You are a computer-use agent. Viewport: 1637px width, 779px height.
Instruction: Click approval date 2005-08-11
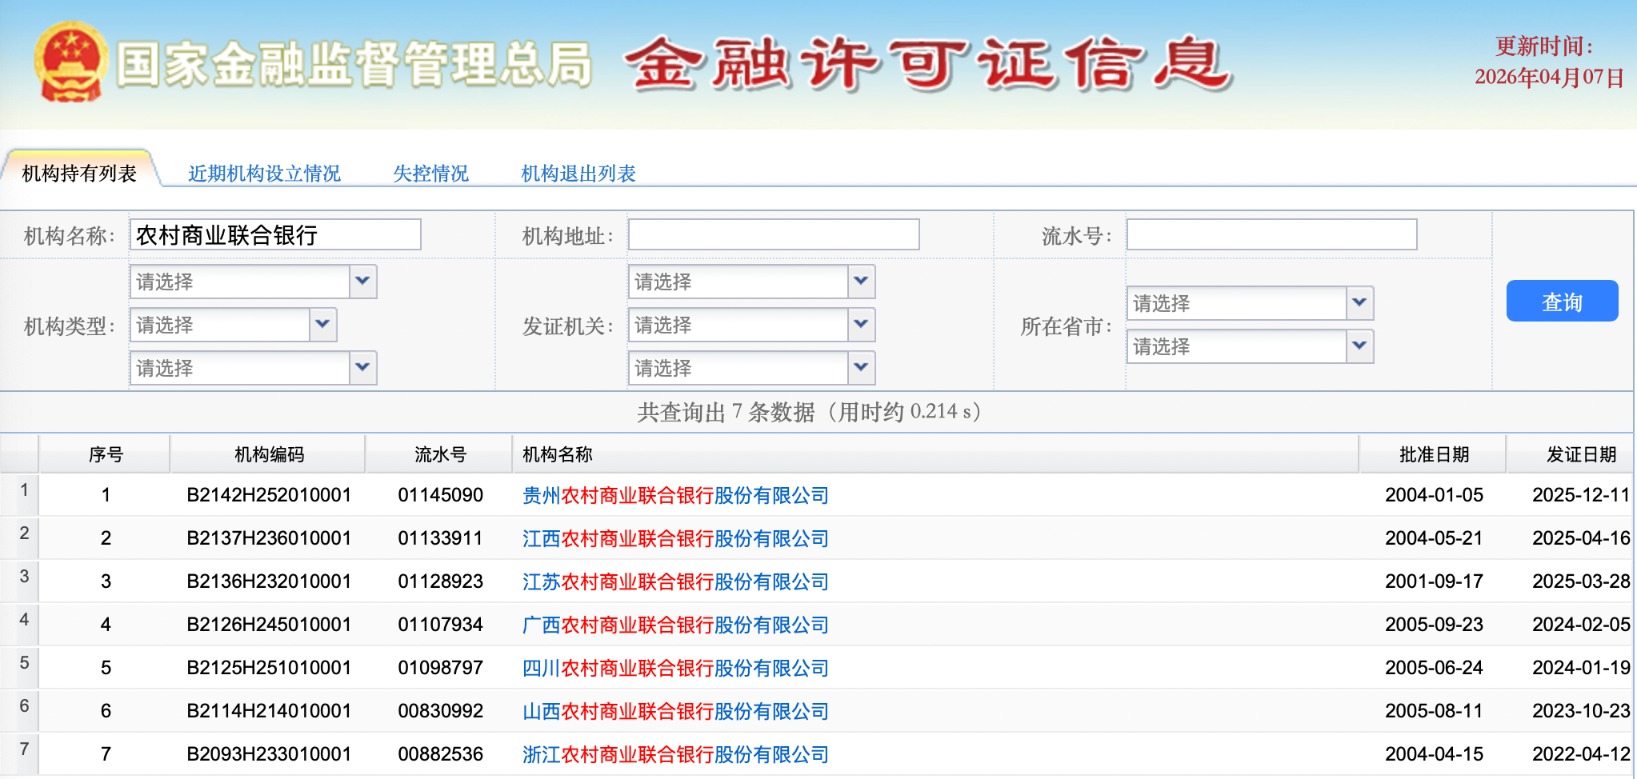coord(1434,711)
